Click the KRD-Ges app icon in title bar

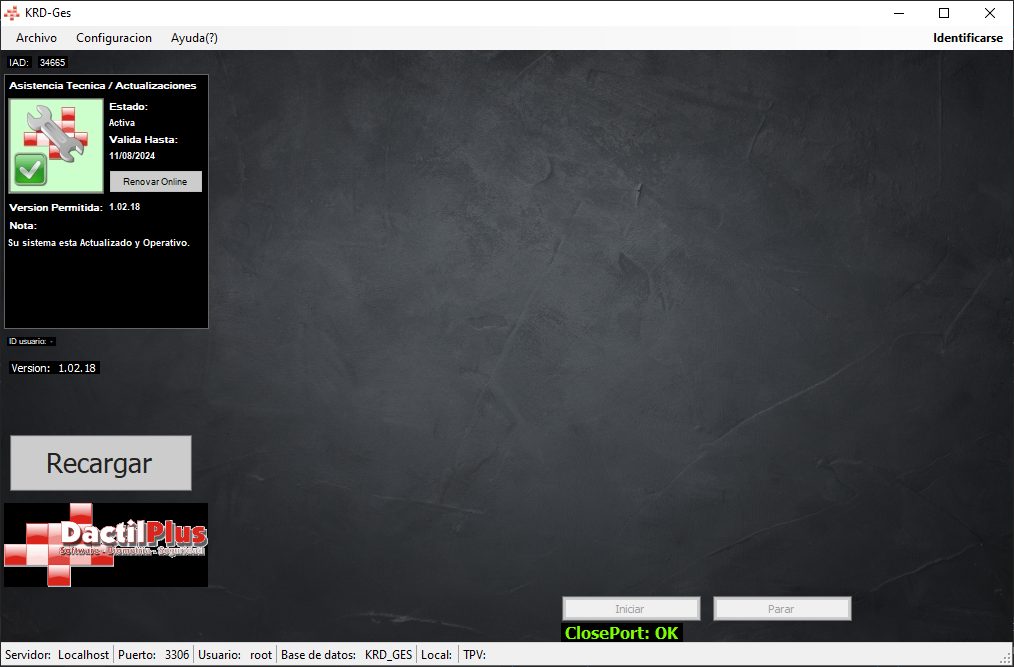12,13
